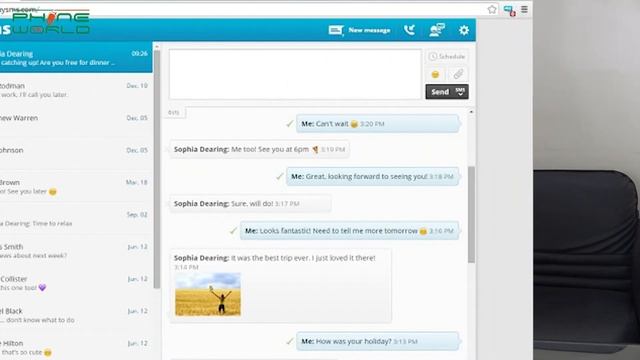
Task: Open the conversation dated Dec. 10
Action: click(76, 90)
